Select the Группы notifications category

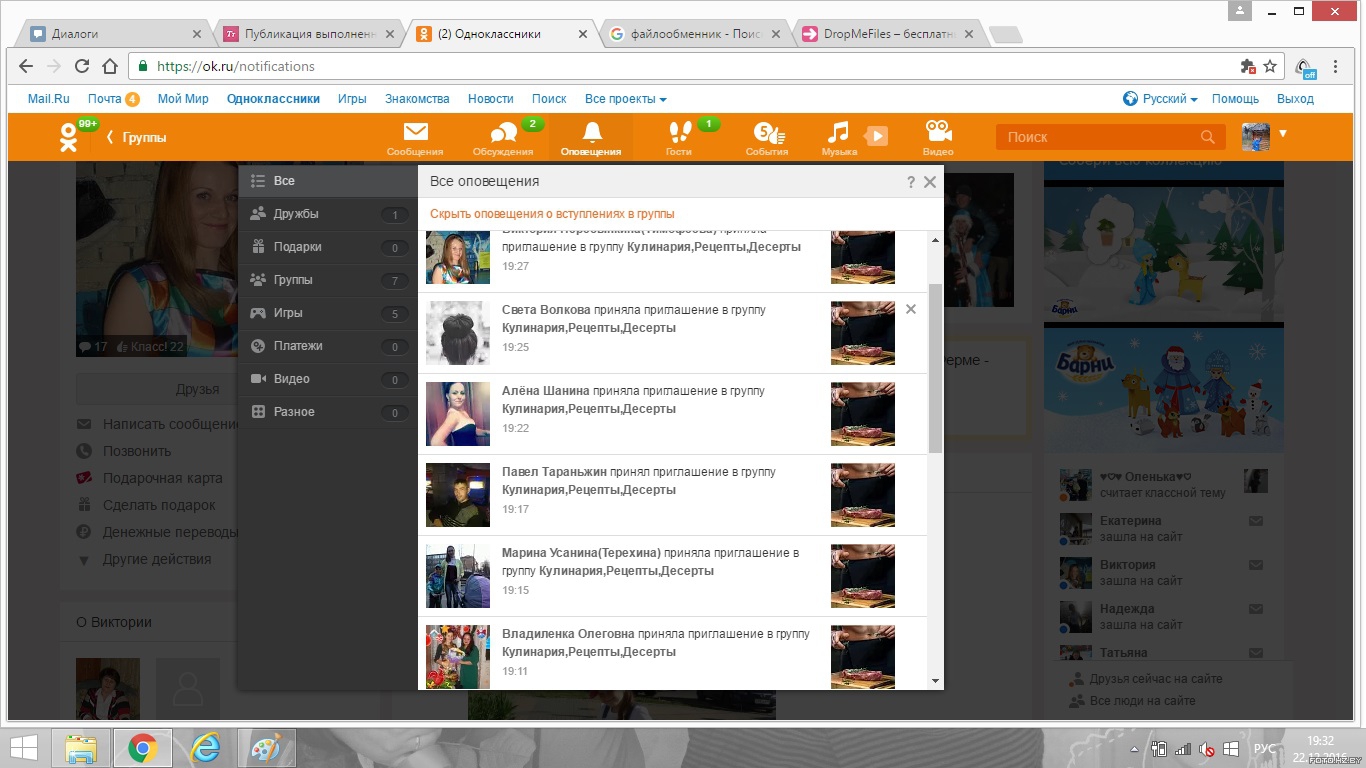(x=328, y=280)
